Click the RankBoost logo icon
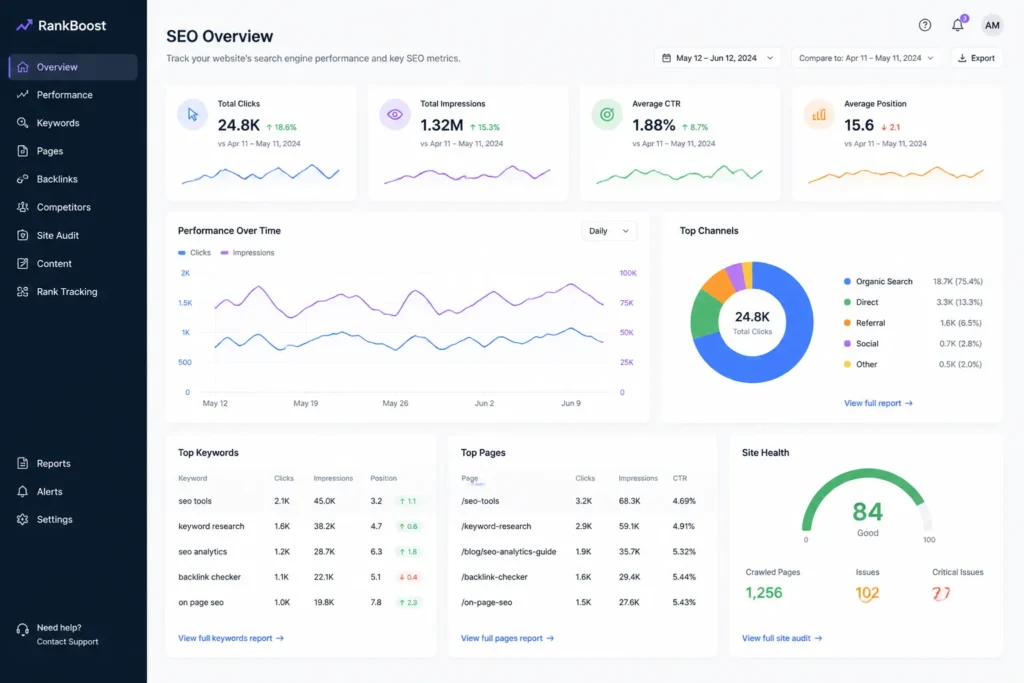This screenshot has width=1024, height=683. [24, 25]
